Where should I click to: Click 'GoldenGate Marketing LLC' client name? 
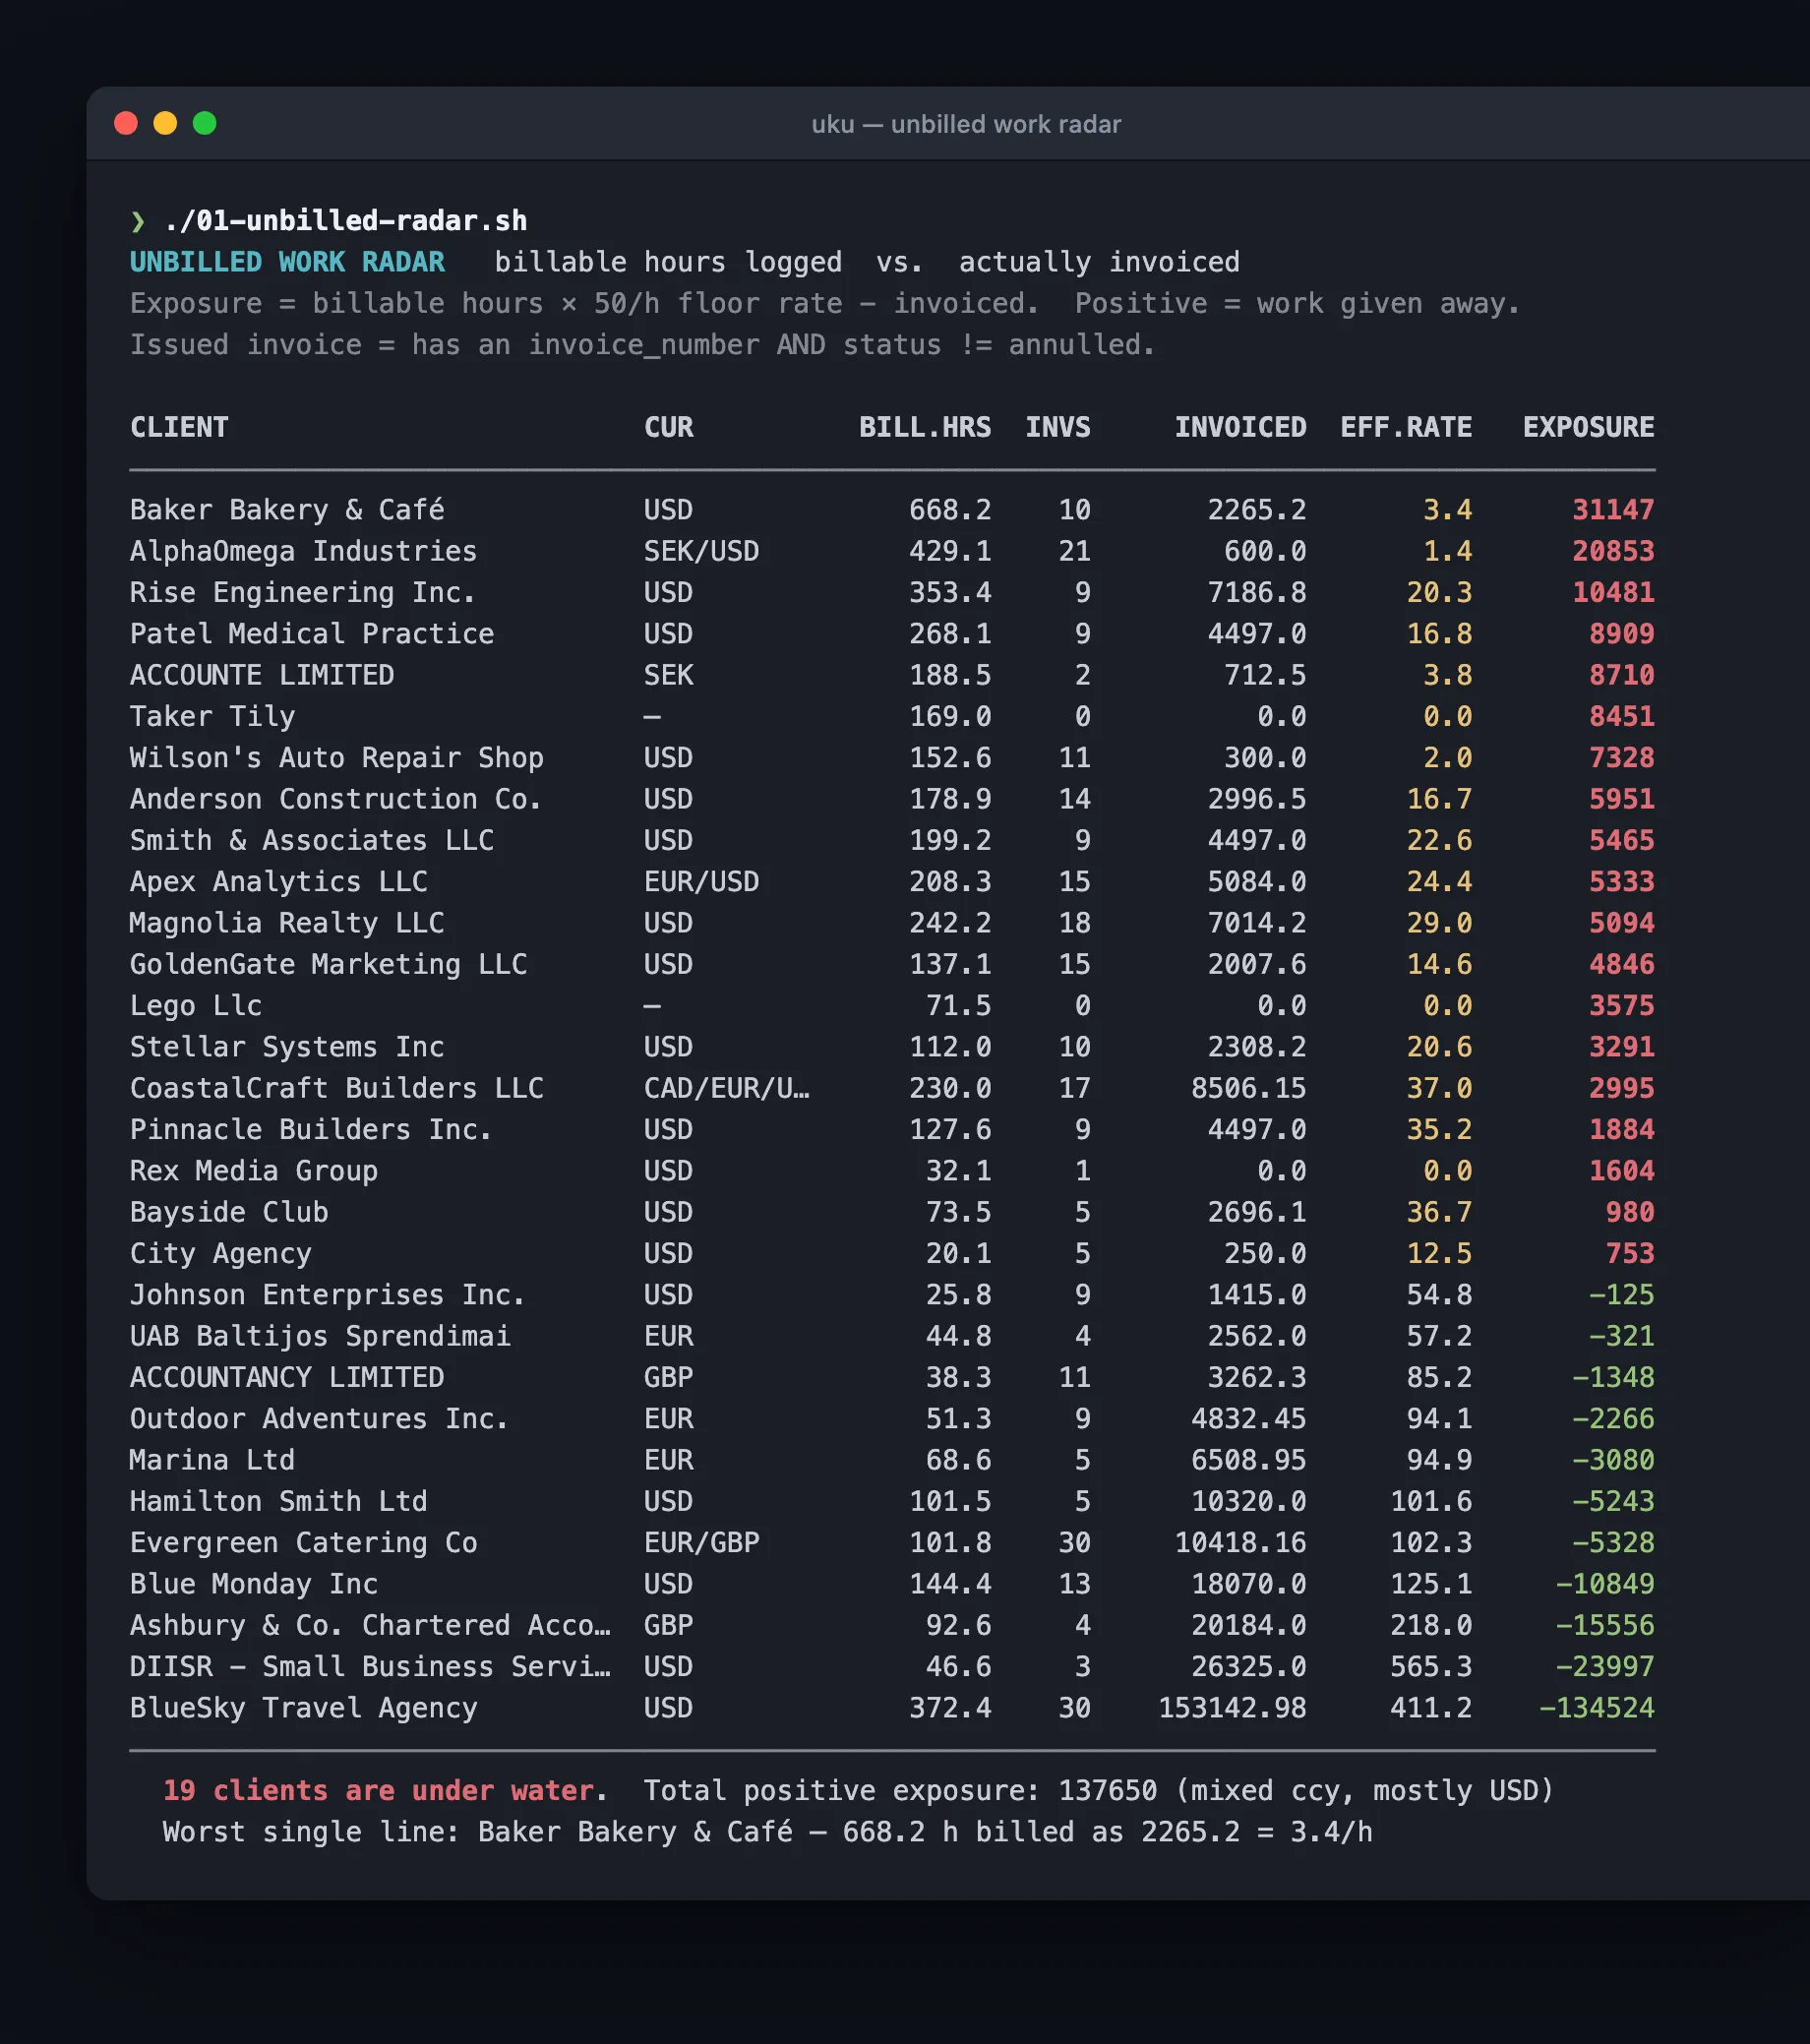(x=329, y=964)
